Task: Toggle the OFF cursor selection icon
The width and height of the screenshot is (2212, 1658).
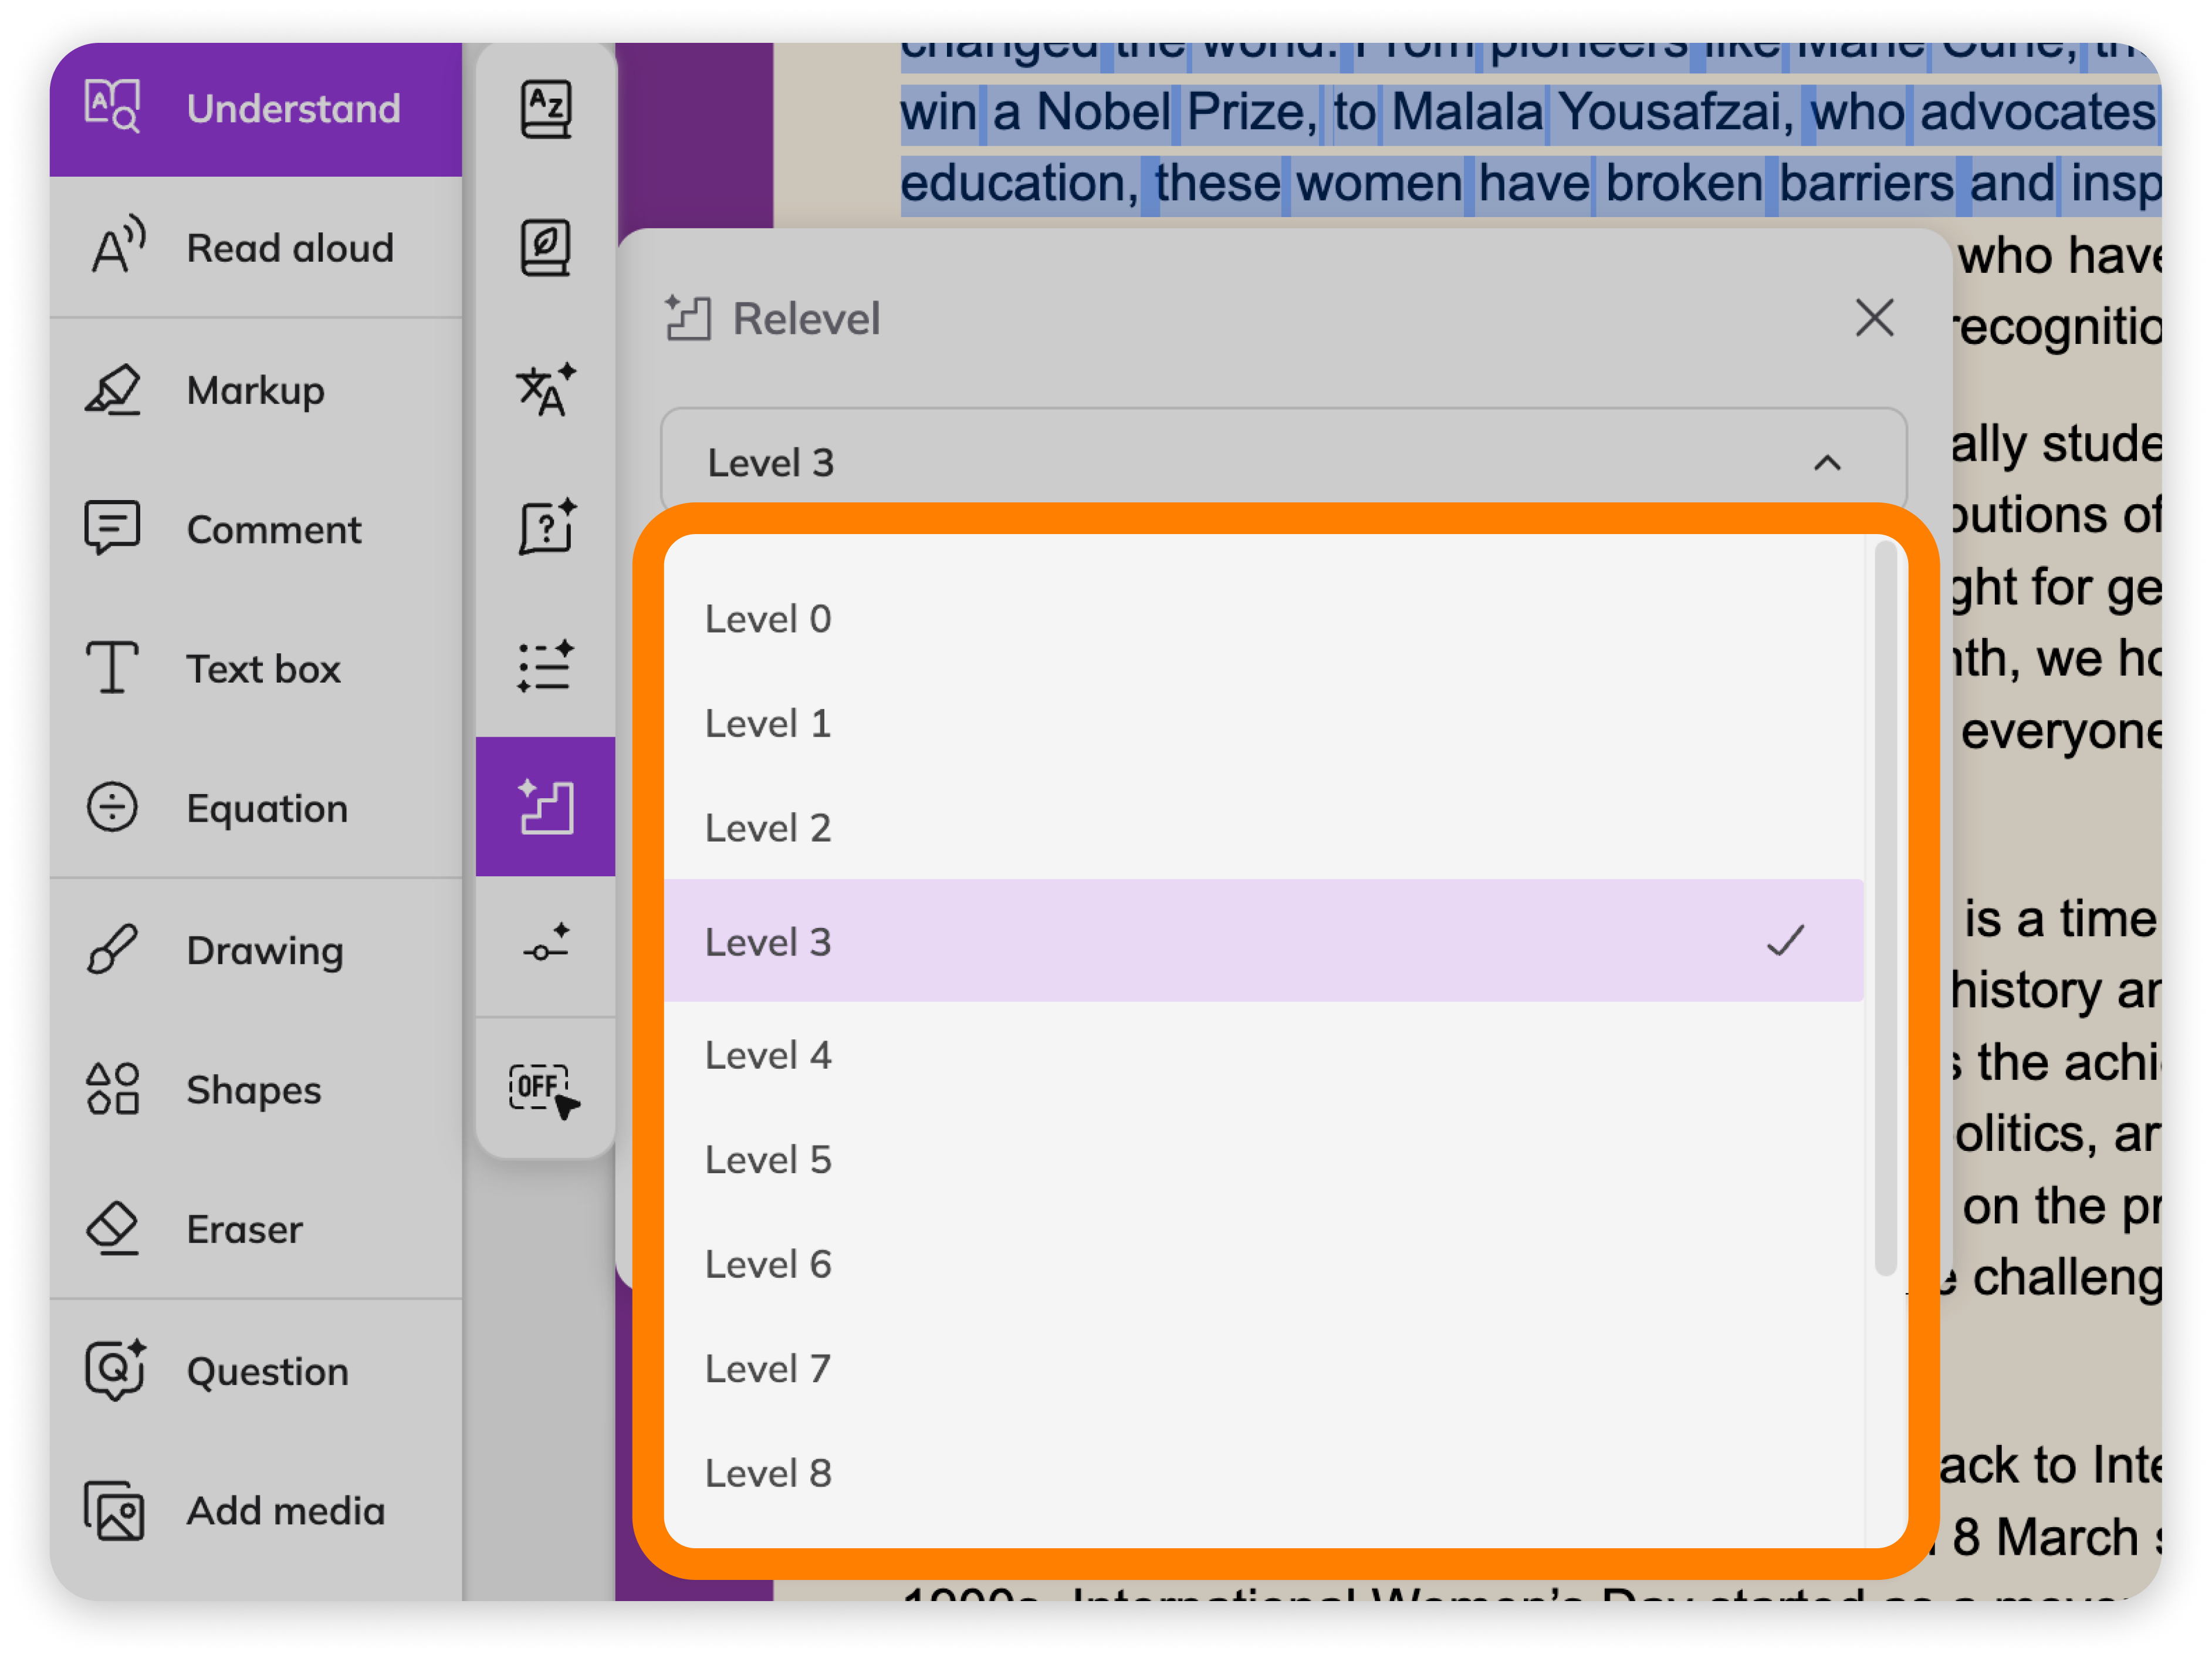Action: 545,1090
